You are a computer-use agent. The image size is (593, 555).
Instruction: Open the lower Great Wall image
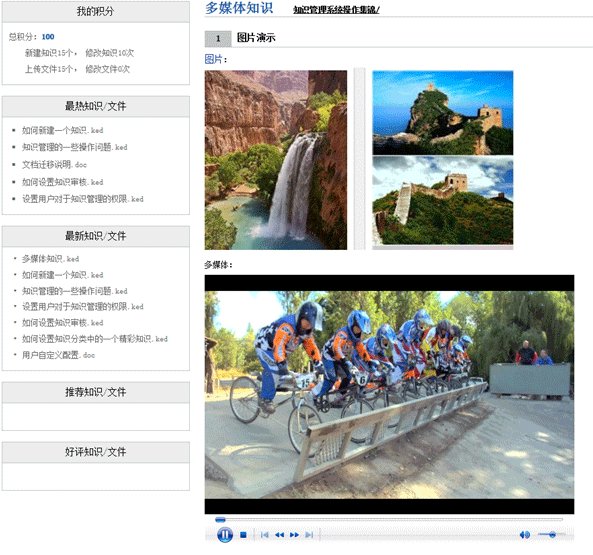[442, 201]
